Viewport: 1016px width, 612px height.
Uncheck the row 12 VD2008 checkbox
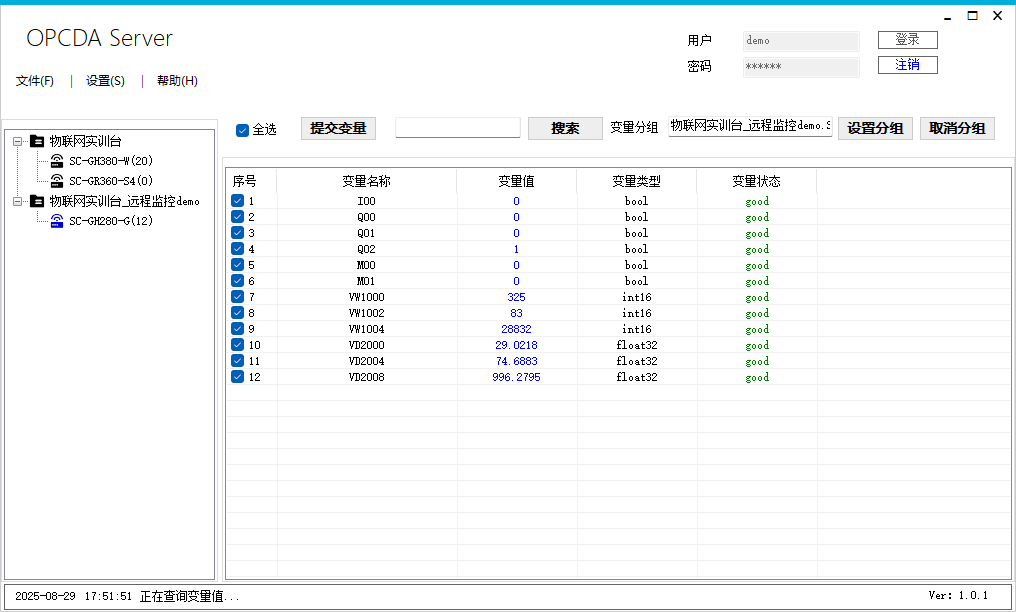(x=238, y=377)
